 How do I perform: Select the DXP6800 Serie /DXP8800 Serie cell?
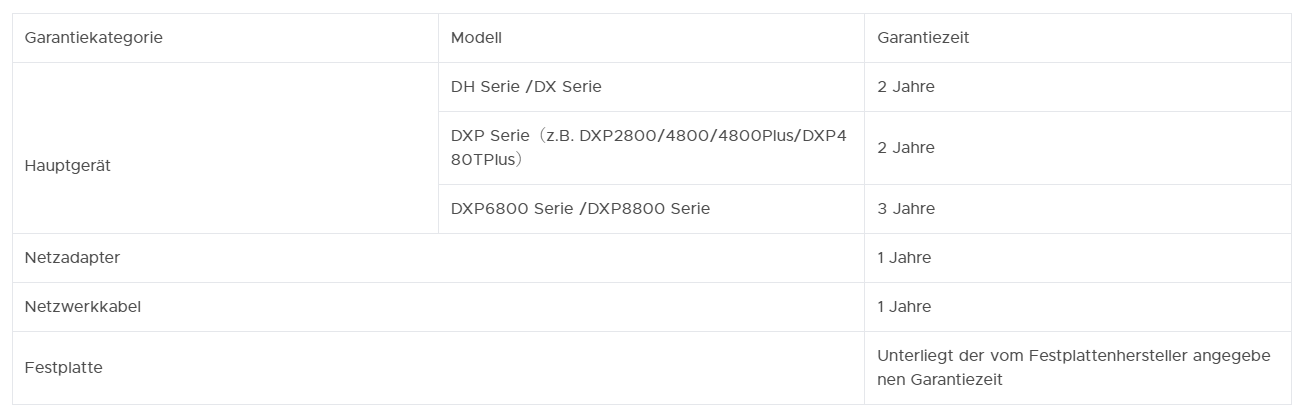pyautogui.click(x=651, y=209)
